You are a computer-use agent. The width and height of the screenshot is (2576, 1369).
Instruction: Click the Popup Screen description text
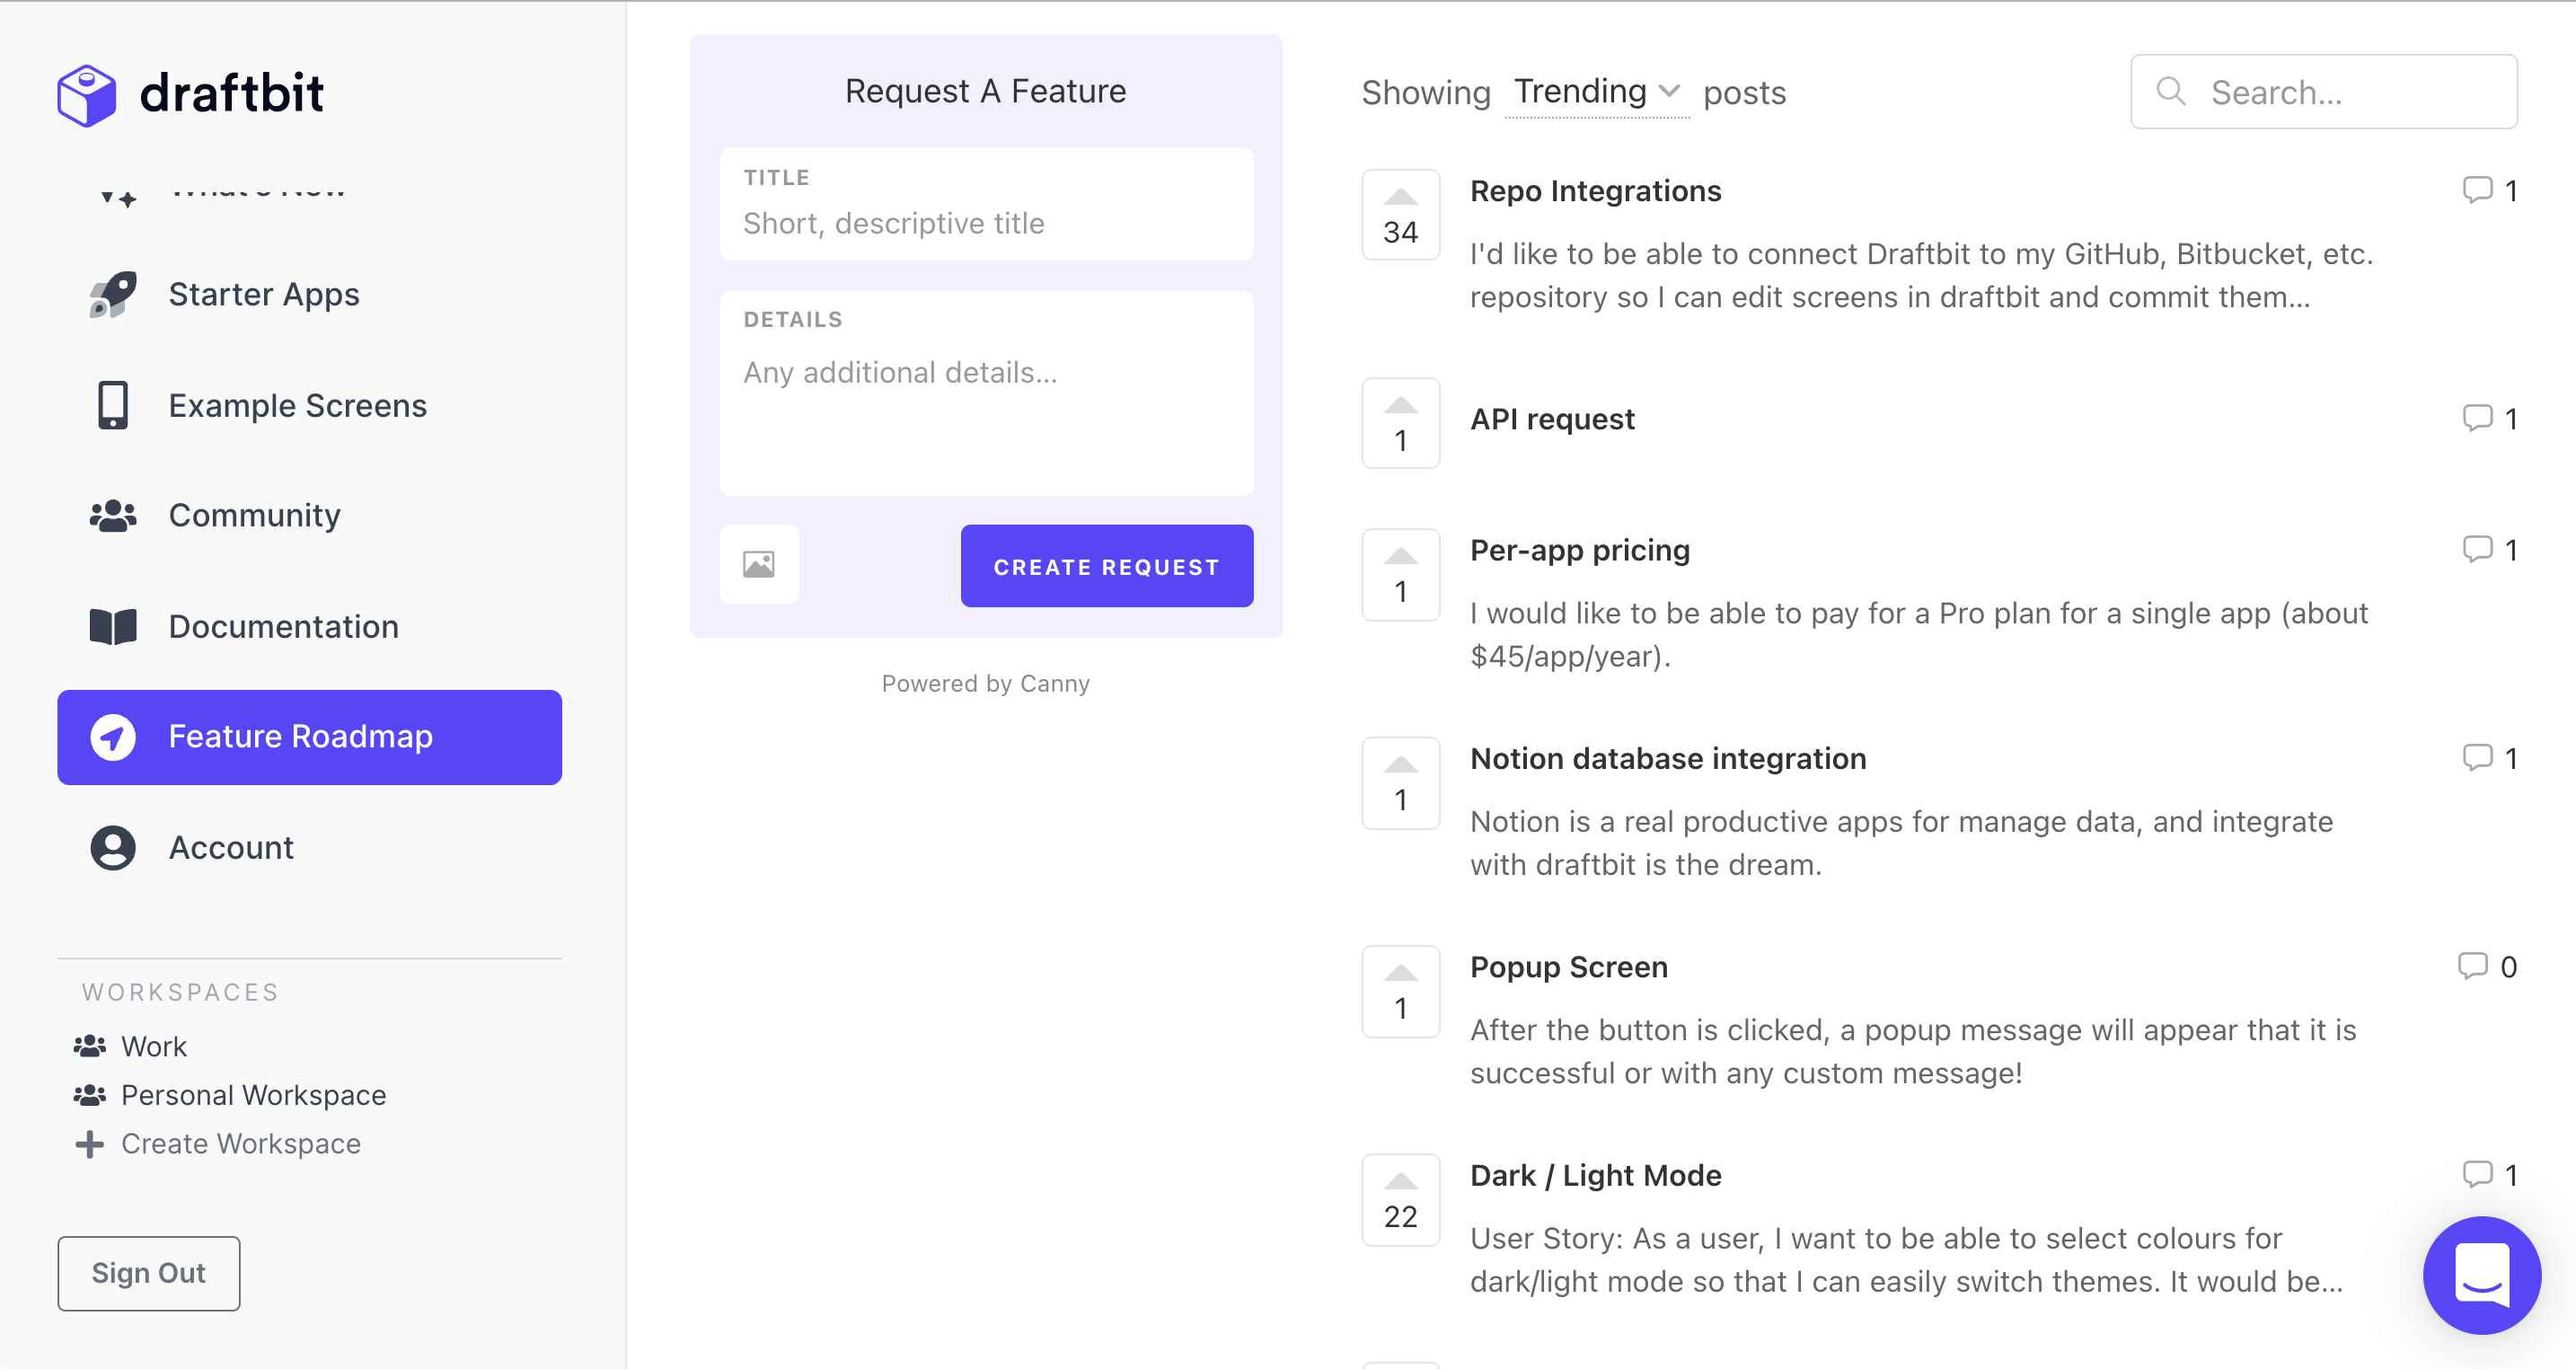[x=1913, y=1052]
